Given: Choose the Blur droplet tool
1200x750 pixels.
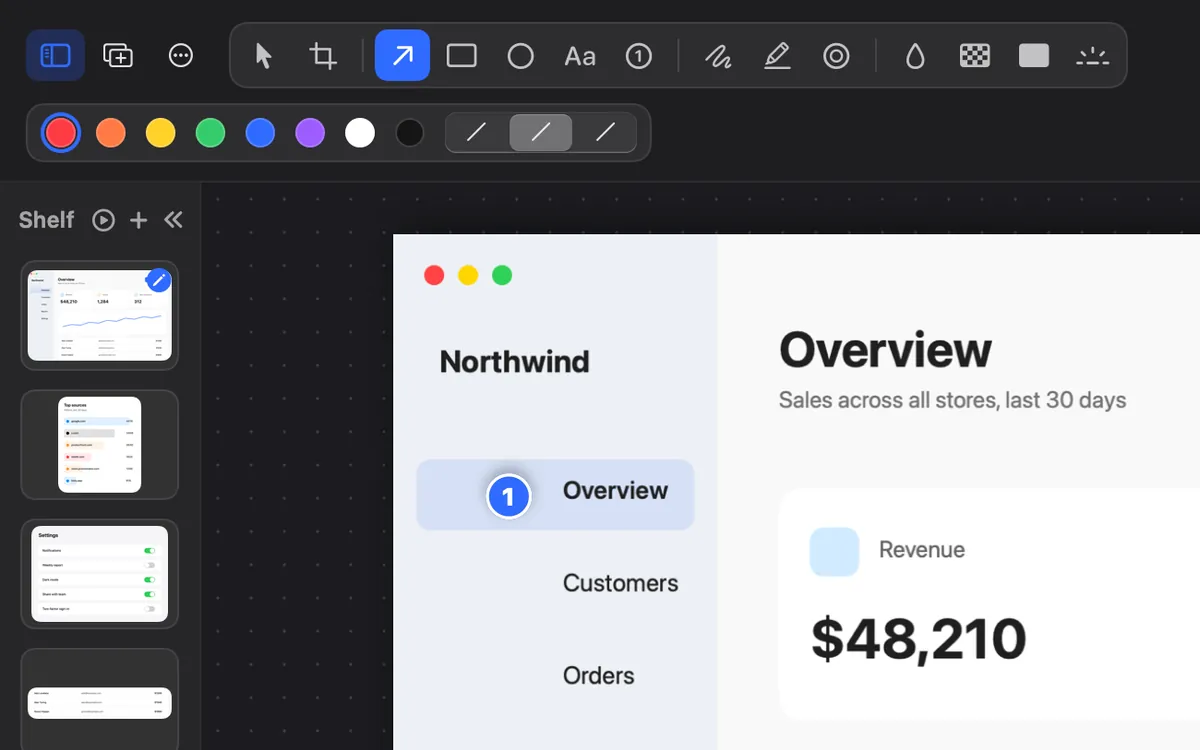Looking at the screenshot, I should click(915, 55).
